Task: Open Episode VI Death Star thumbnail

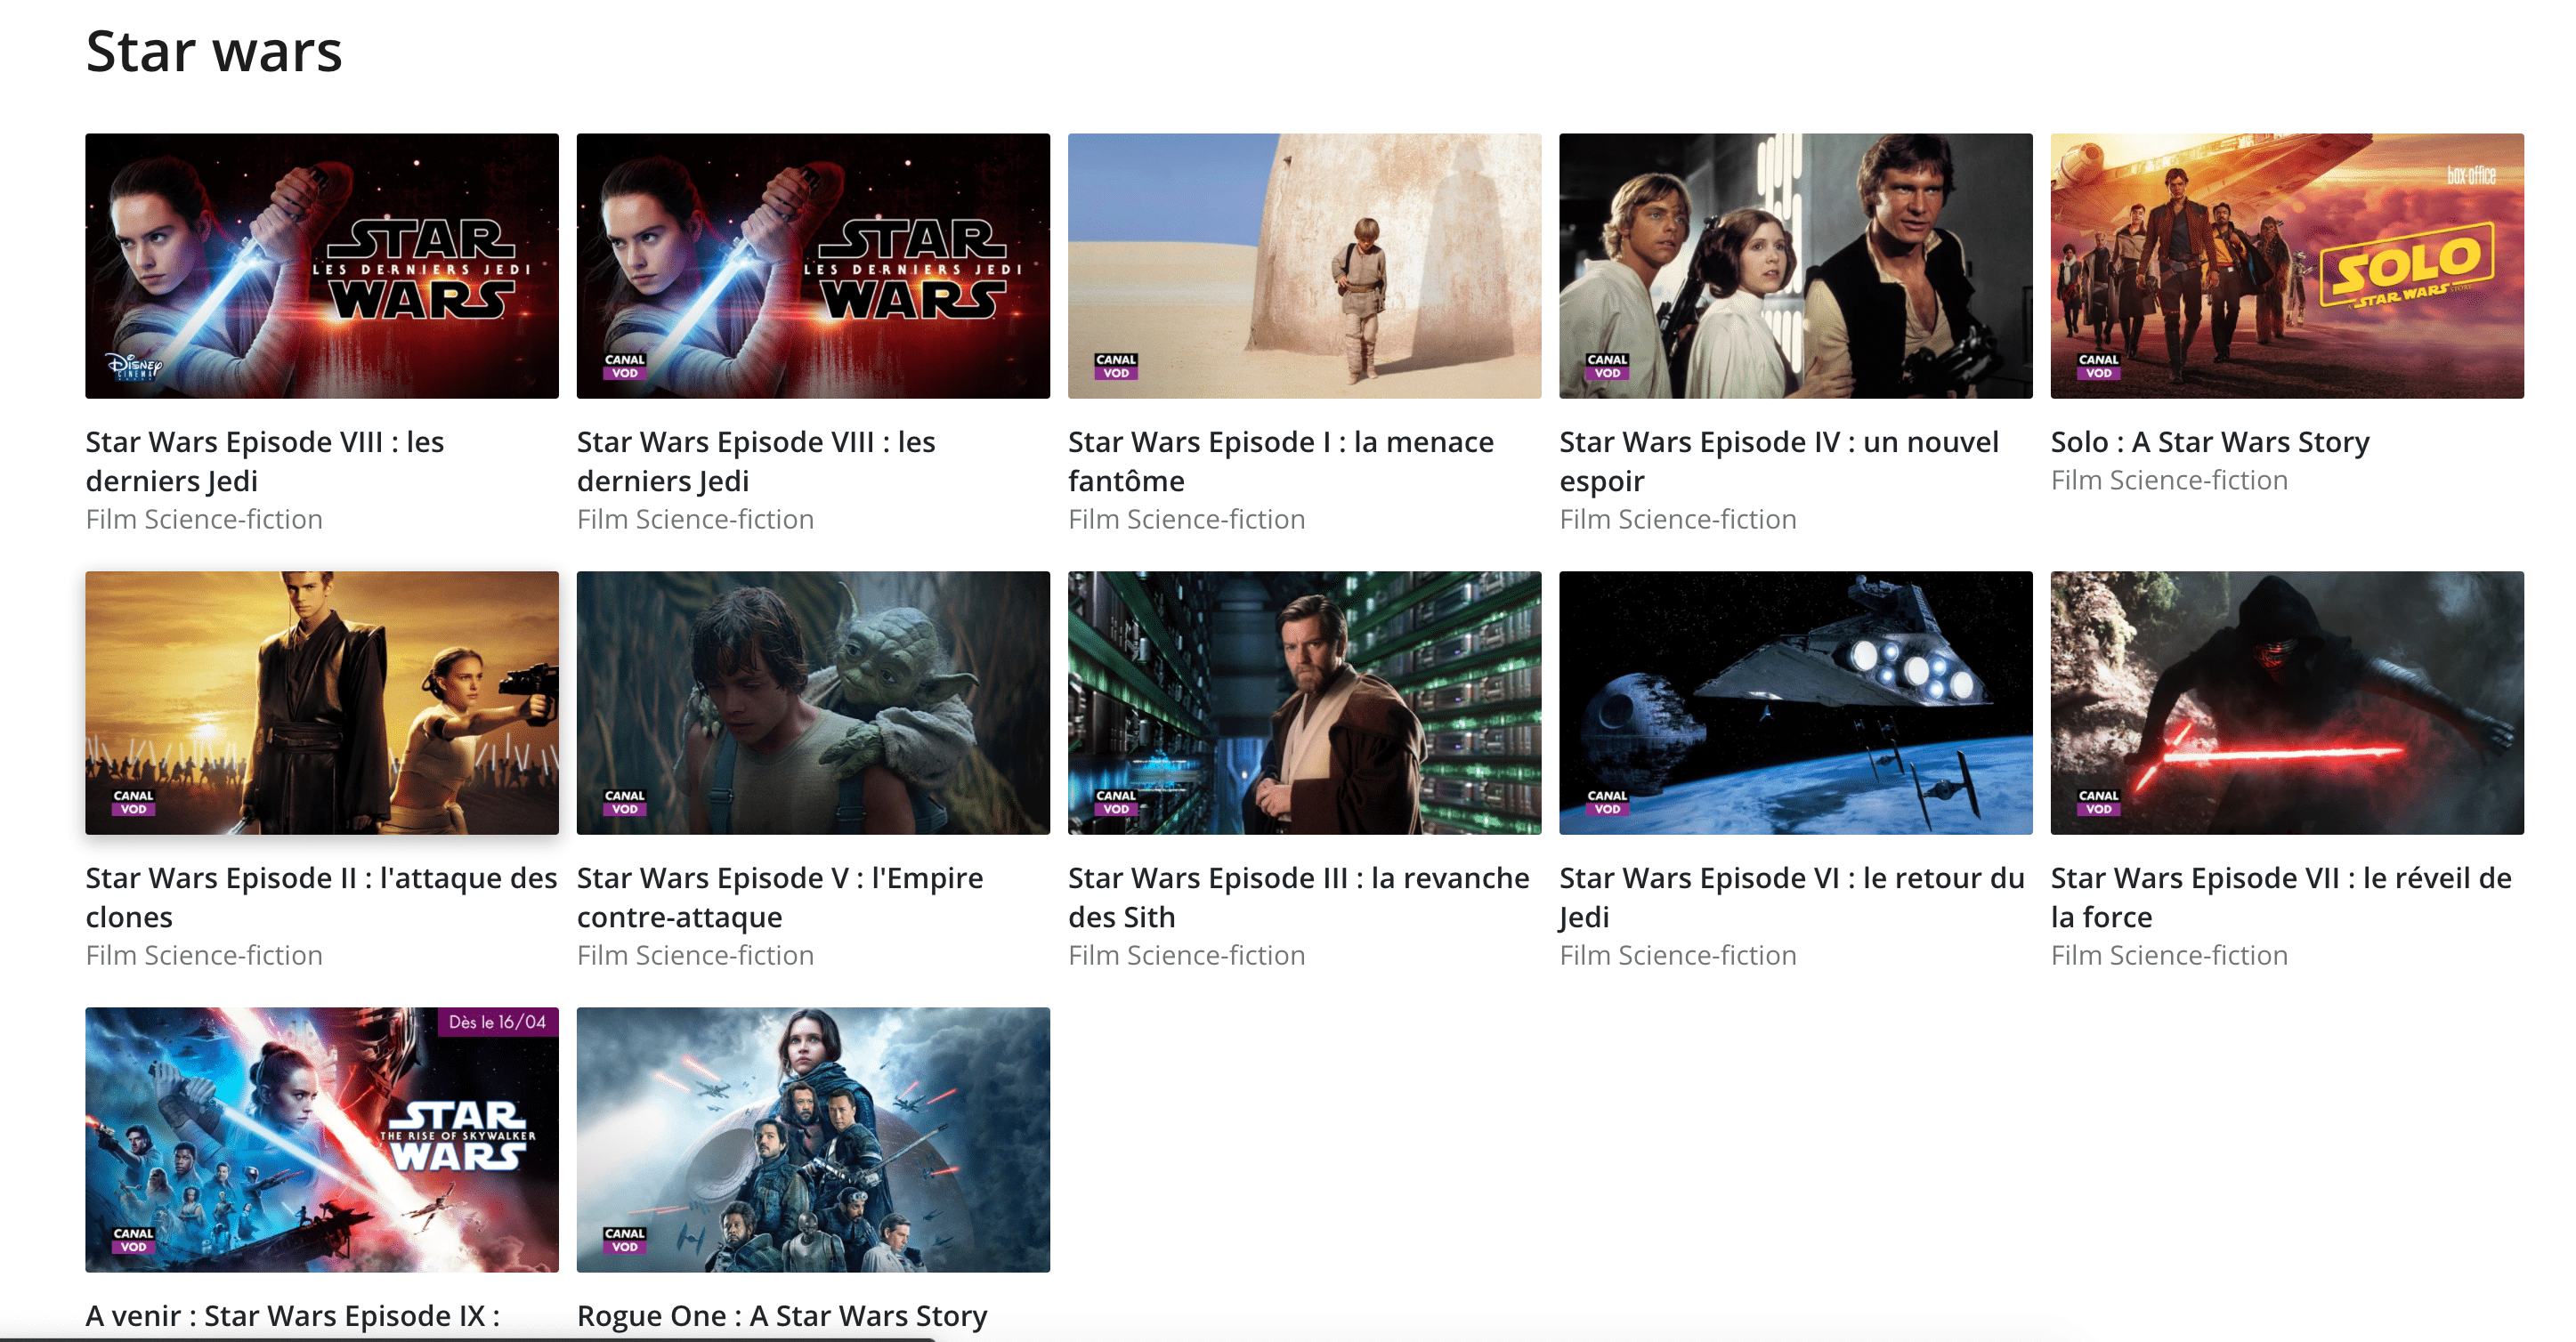Action: pos(1795,702)
